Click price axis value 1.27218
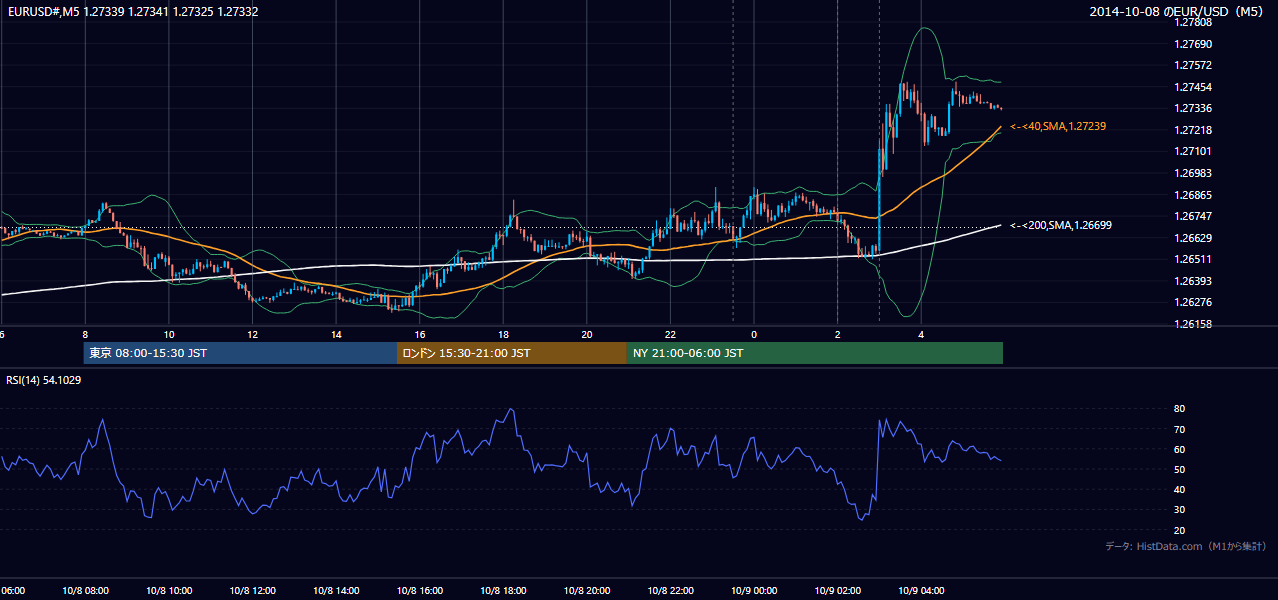This screenshot has height=600, width=1278. click(x=1194, y=130)
